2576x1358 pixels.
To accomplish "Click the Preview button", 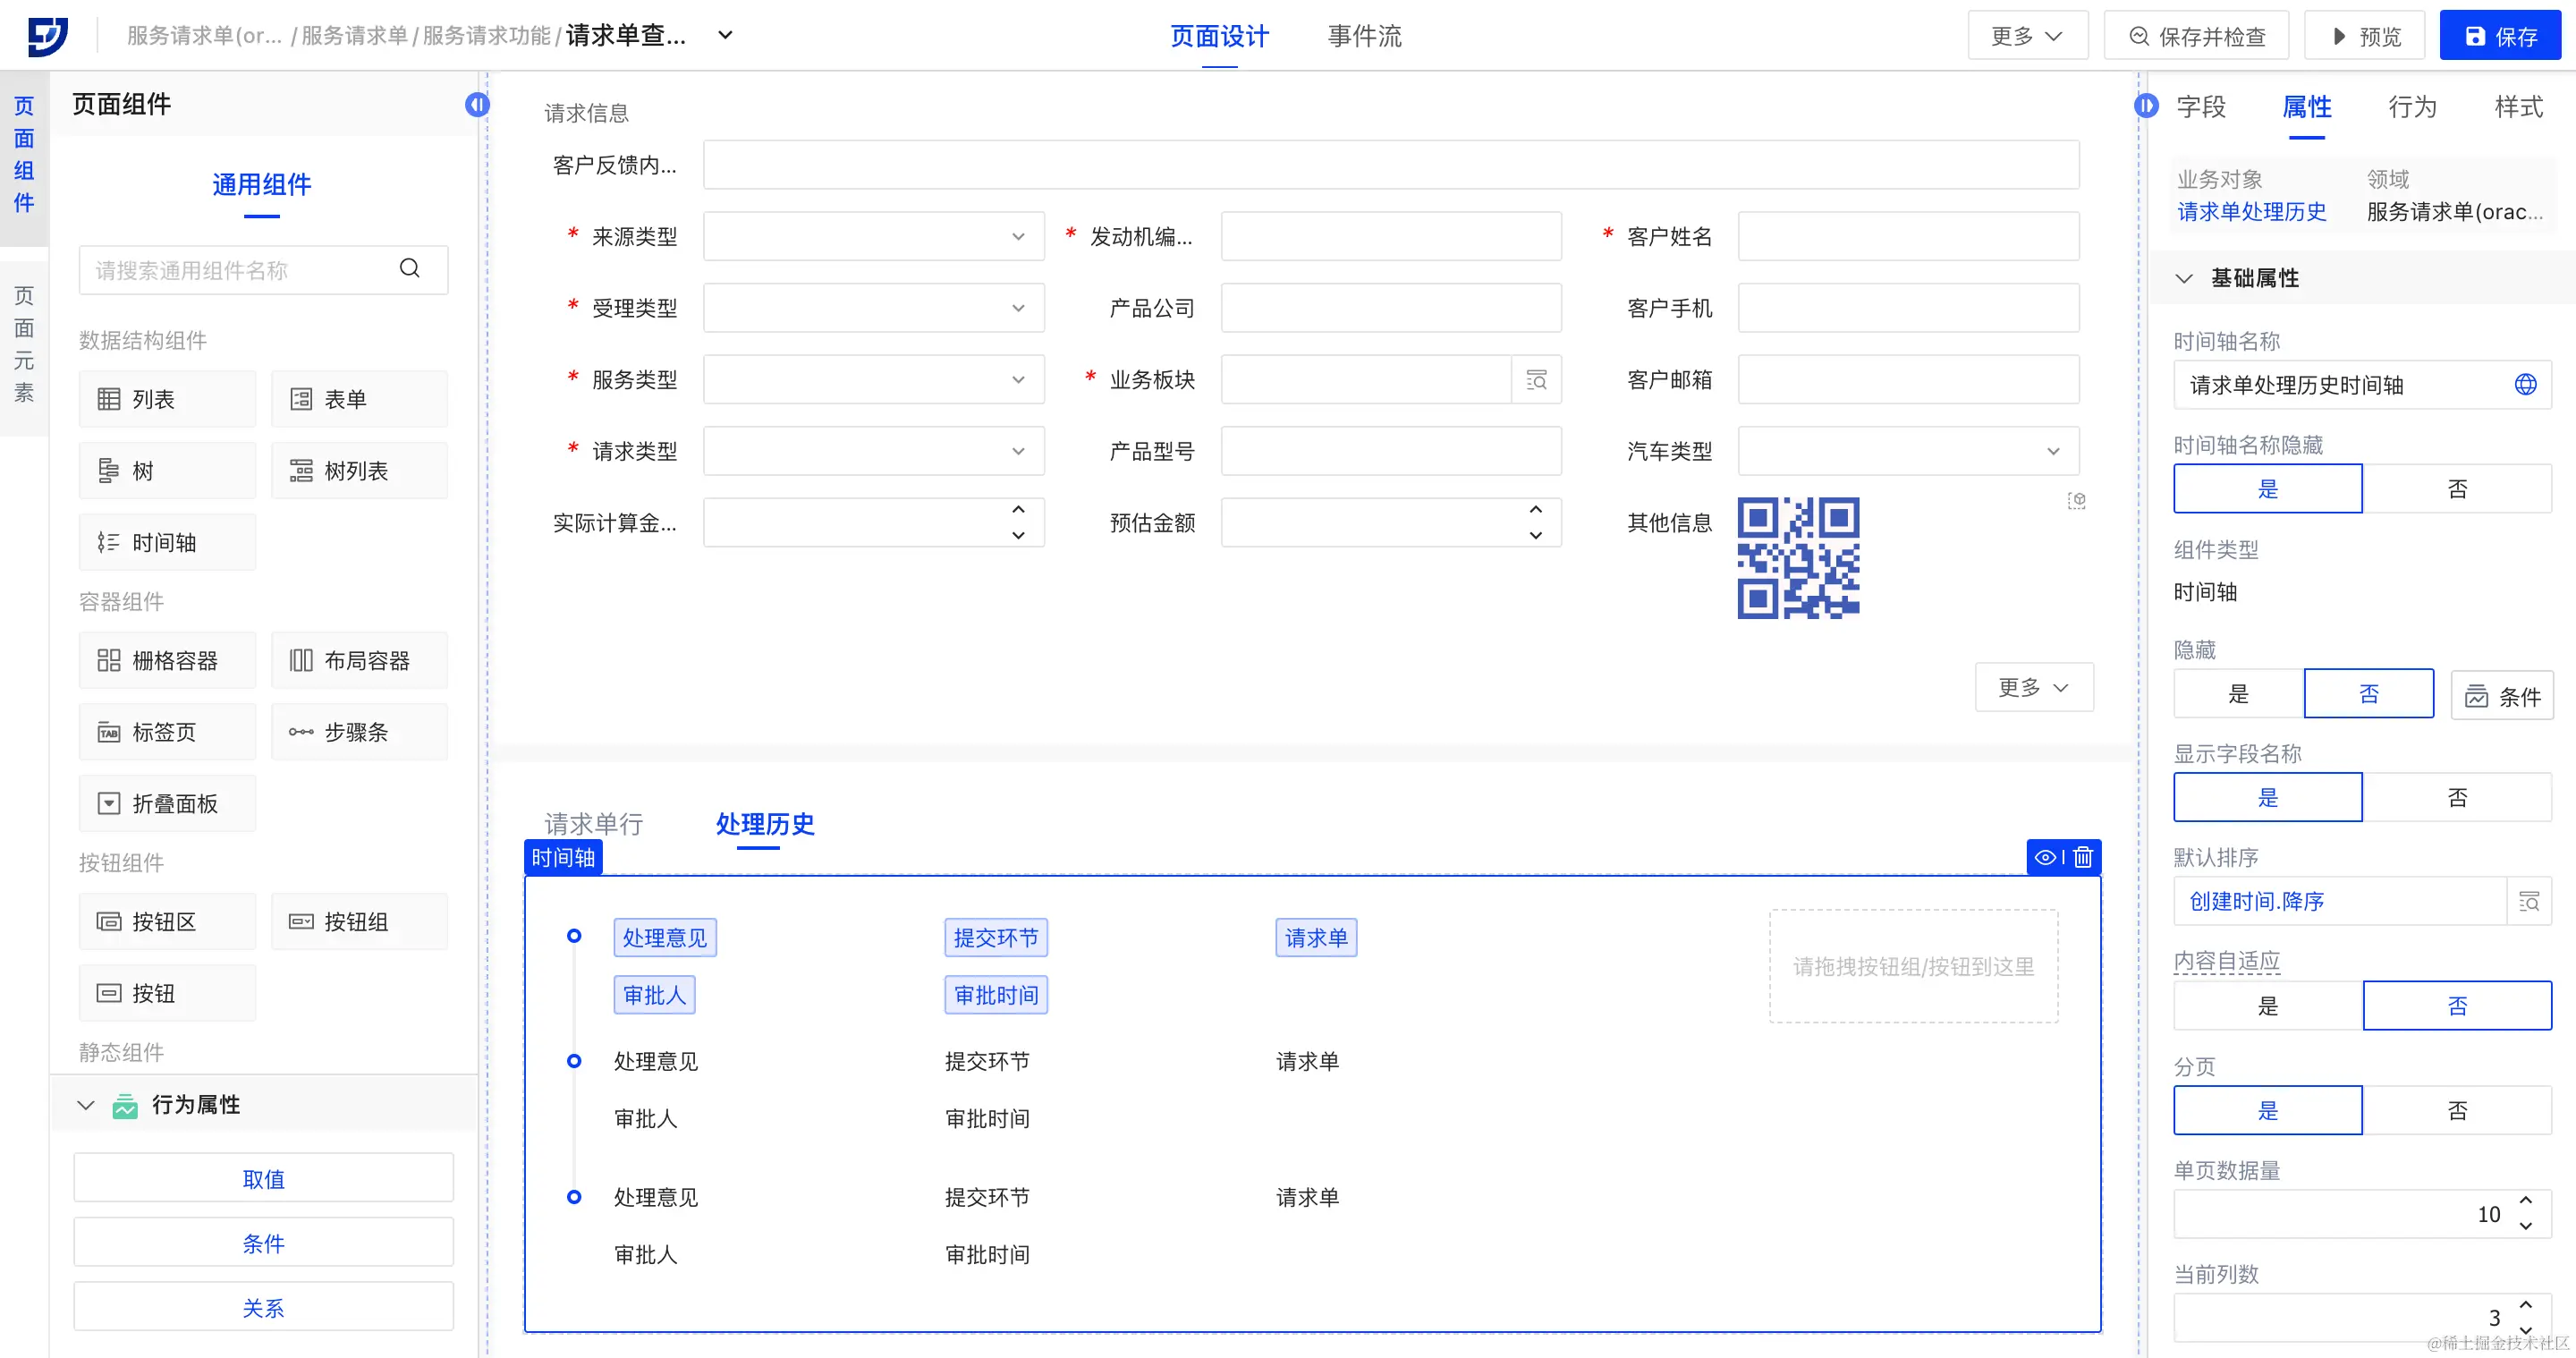I will pyautogui.click(x=2365, y=36).
